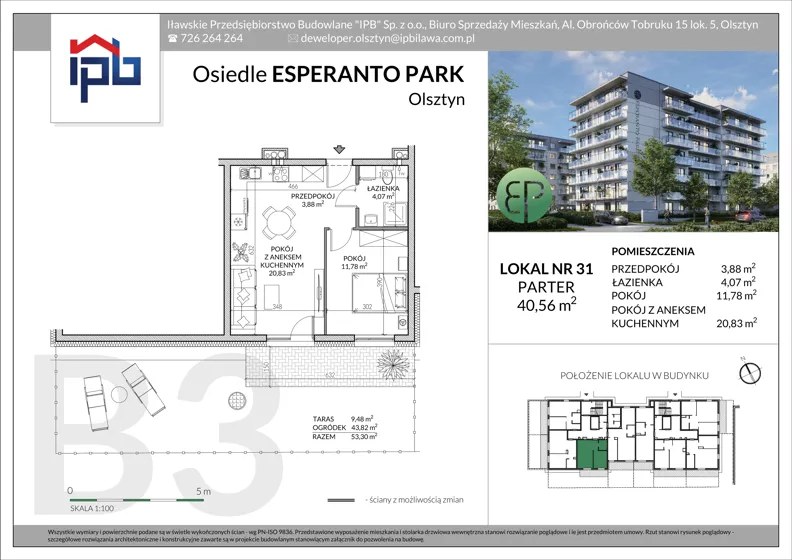
Task: Click the building visualization photo
Action: [x=633, y=141]
